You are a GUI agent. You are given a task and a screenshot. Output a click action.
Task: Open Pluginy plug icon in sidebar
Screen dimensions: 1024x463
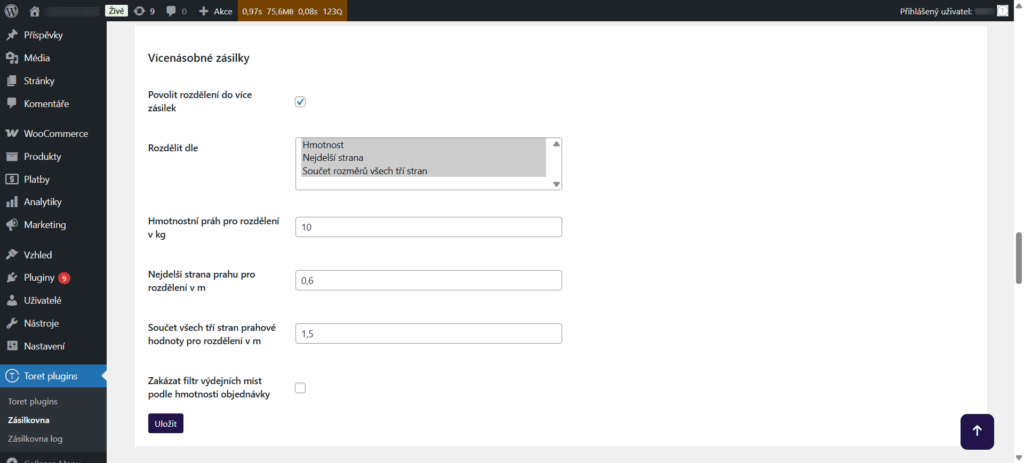pyautogui.click(x=12, y=278)
